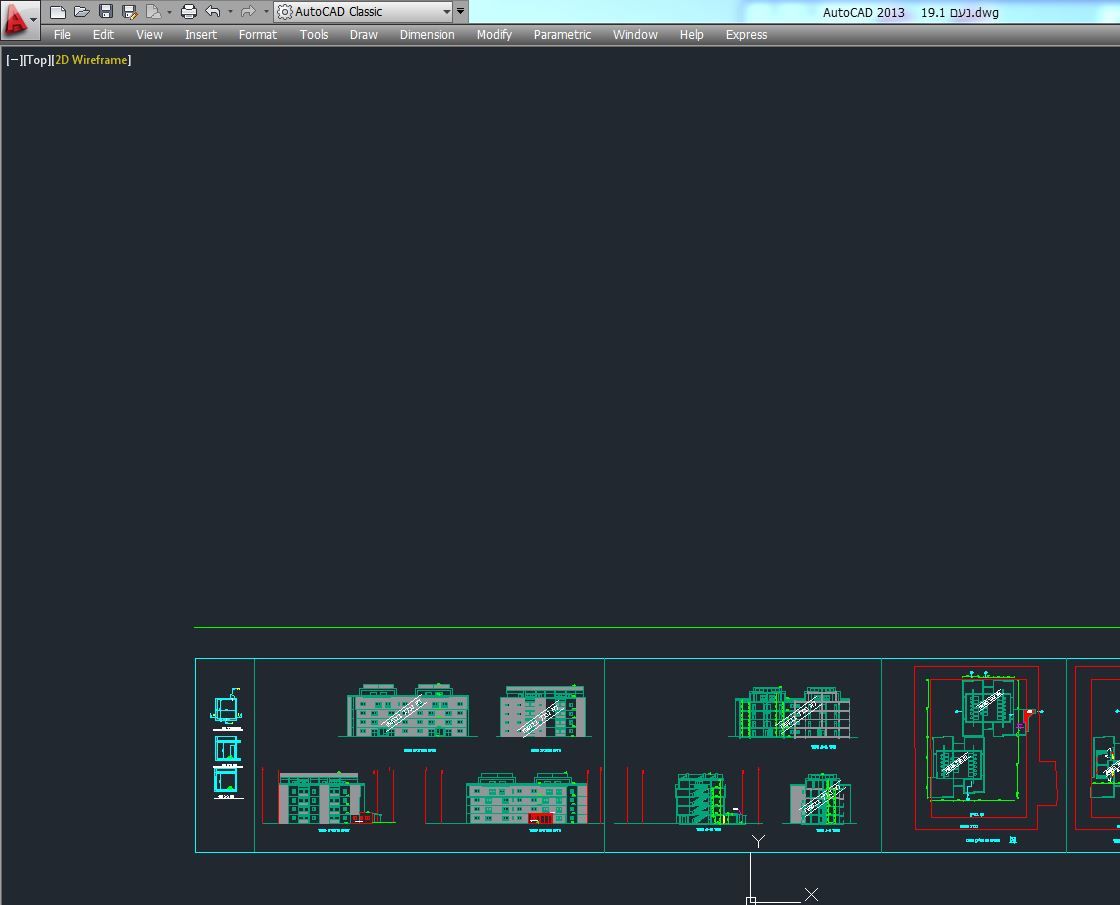Click the [Top] view control label

[37, 60]
